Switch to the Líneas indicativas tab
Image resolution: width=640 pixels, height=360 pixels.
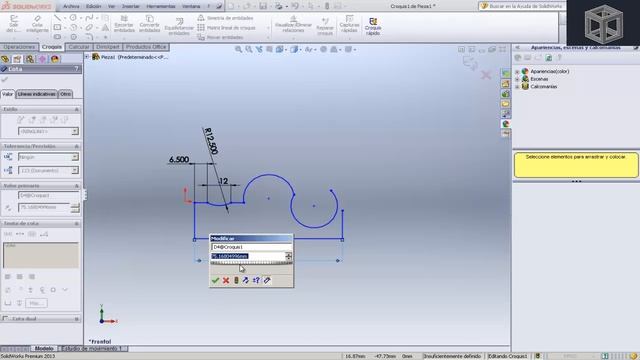pos(37,94)
